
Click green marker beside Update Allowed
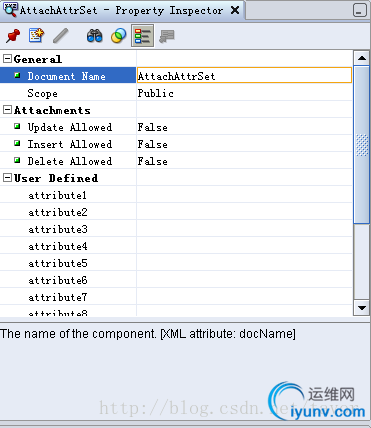(17, 126)
